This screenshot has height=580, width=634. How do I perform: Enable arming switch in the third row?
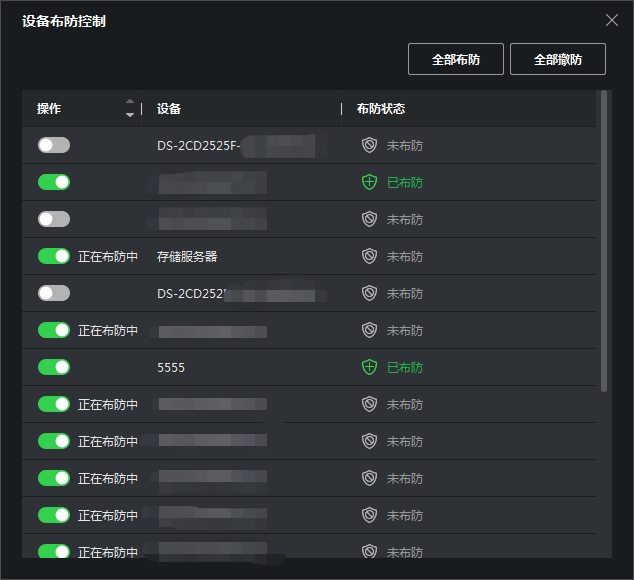click(x=54, y=219)
